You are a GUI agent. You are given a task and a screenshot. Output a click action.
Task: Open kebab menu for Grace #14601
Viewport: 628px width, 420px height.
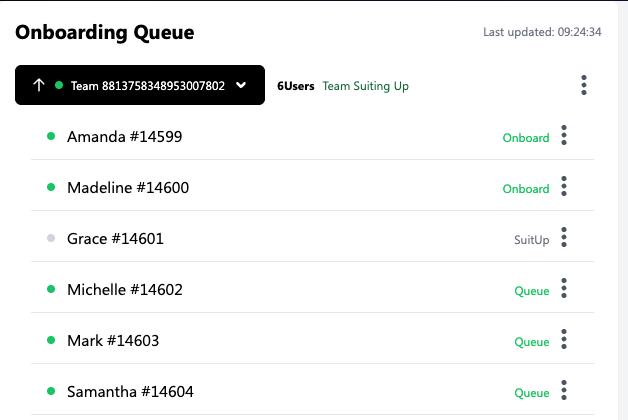564,238
